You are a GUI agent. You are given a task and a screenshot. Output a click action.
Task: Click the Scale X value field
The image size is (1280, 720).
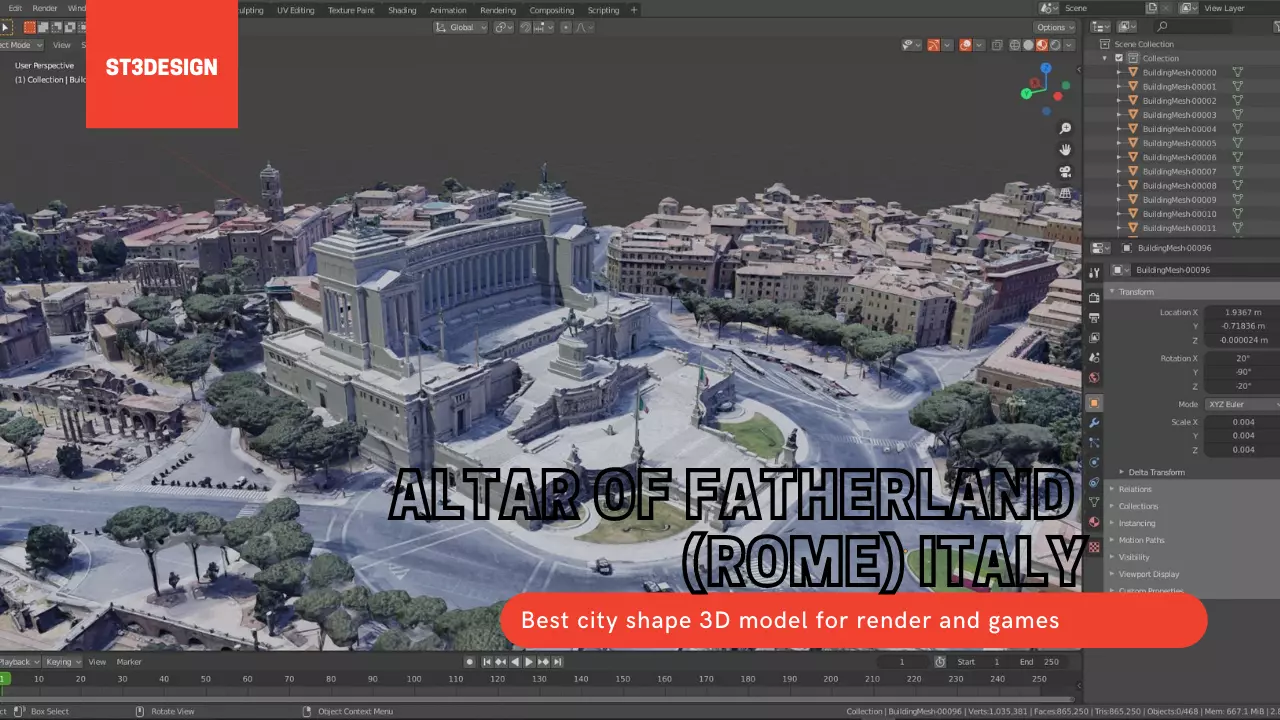pyautogui.click(x=1242, y=421)
